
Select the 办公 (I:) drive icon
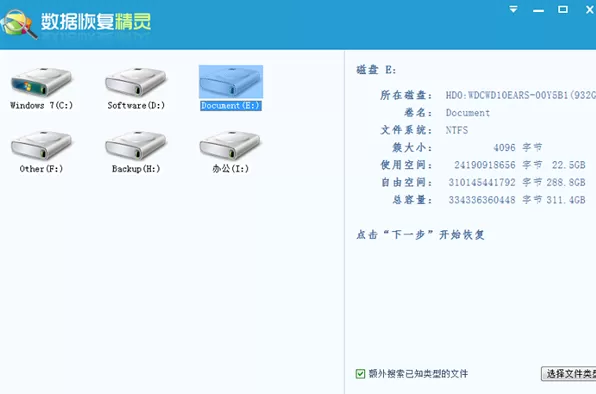tap(230, 145)
